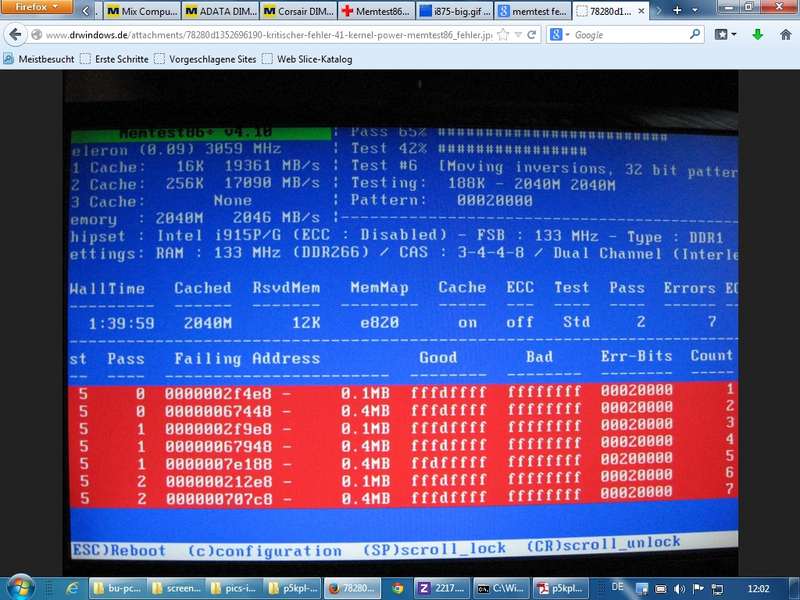Switch to the p5kpl... PDF taskbar window
This screenshot has width=800, height=600.
pos(560,588)
